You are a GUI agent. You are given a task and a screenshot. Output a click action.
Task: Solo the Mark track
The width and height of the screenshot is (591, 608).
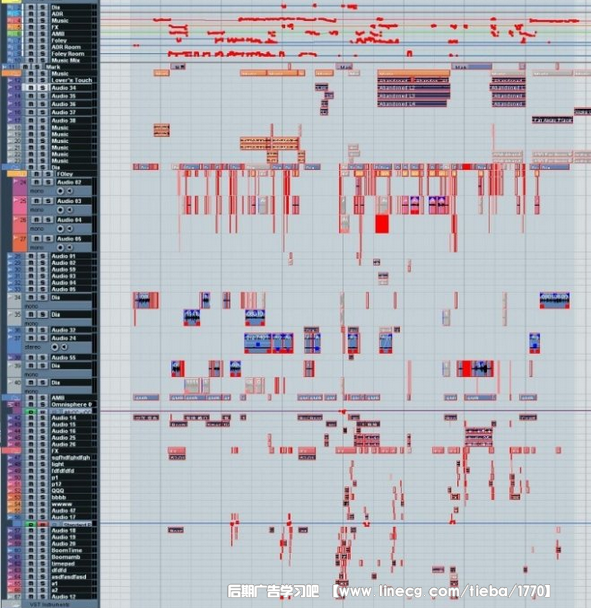(37, 67)
